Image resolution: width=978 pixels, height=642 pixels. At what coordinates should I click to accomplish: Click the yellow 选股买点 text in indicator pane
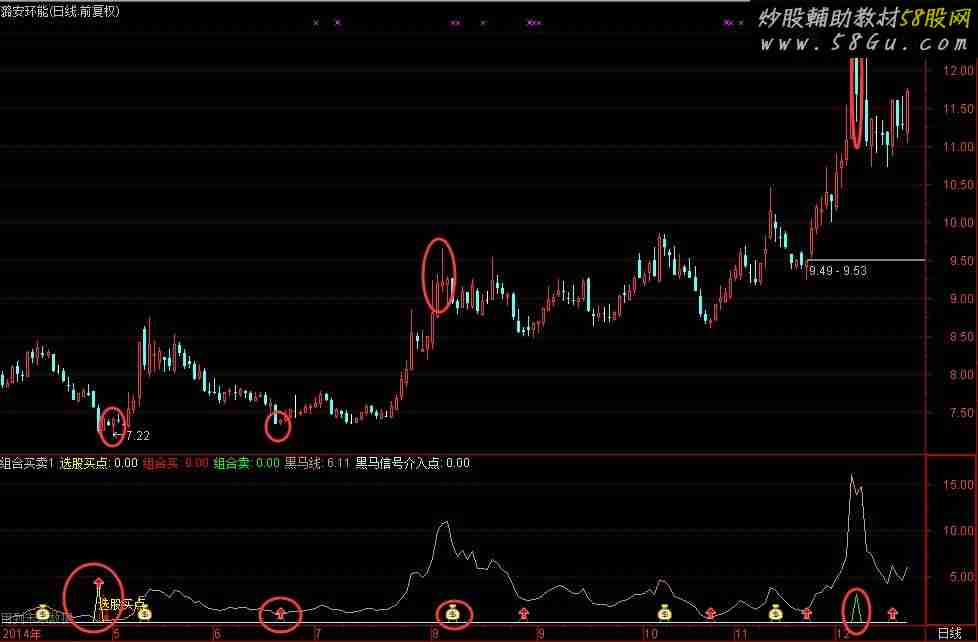[x=122, y=604]
